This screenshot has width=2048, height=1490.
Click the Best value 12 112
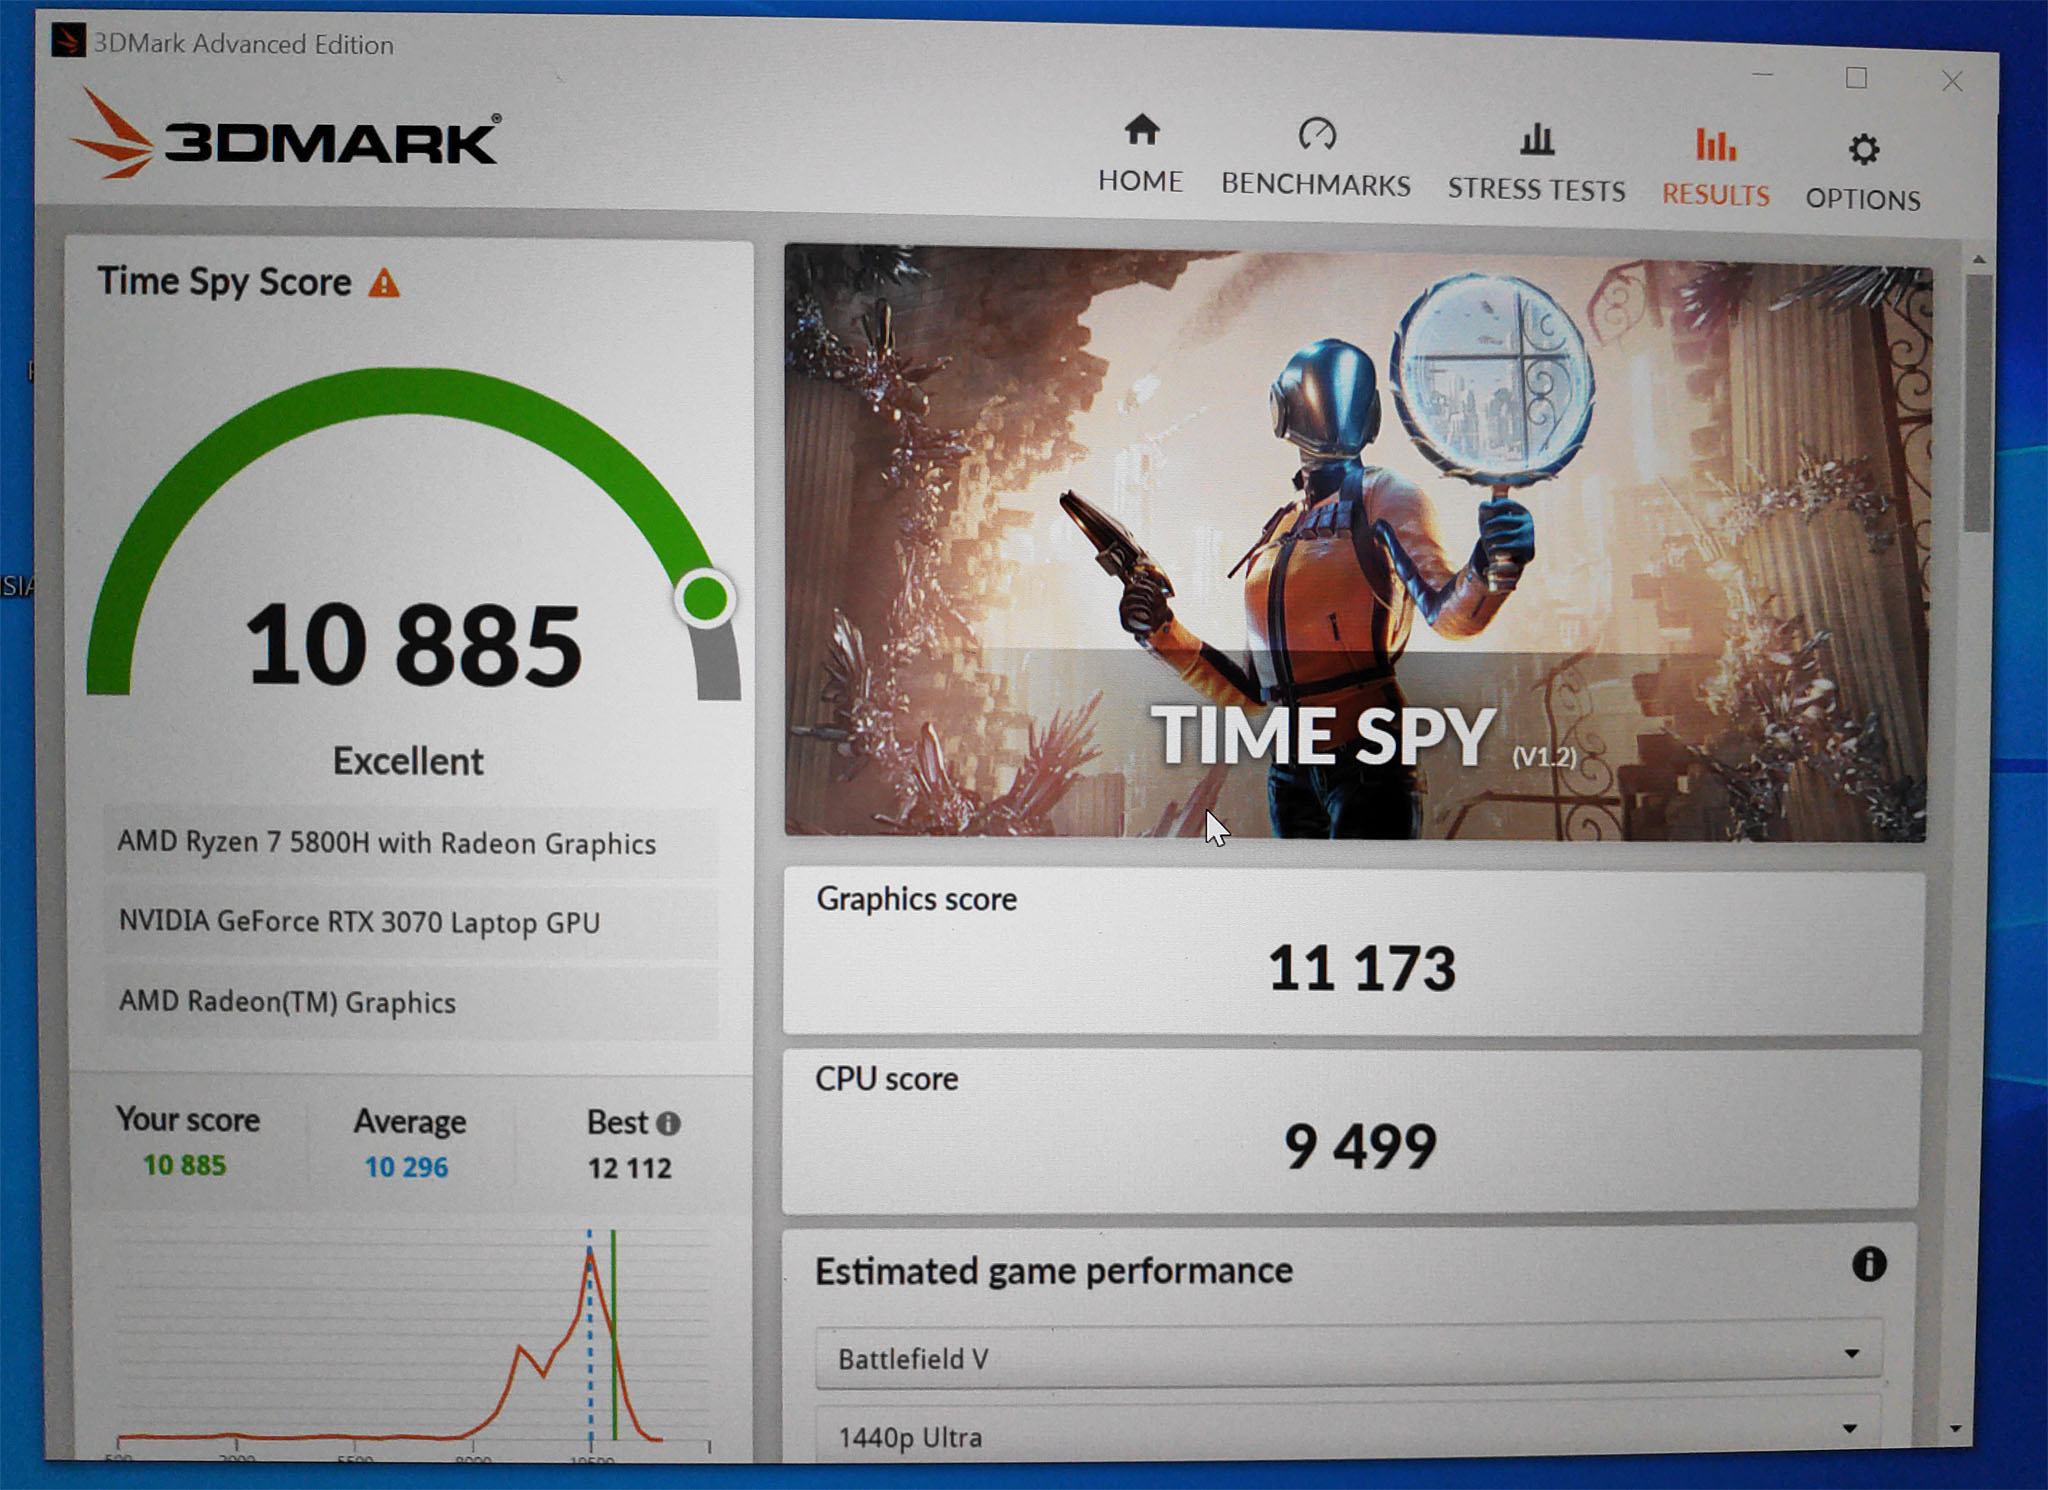tap(629, 1168)
